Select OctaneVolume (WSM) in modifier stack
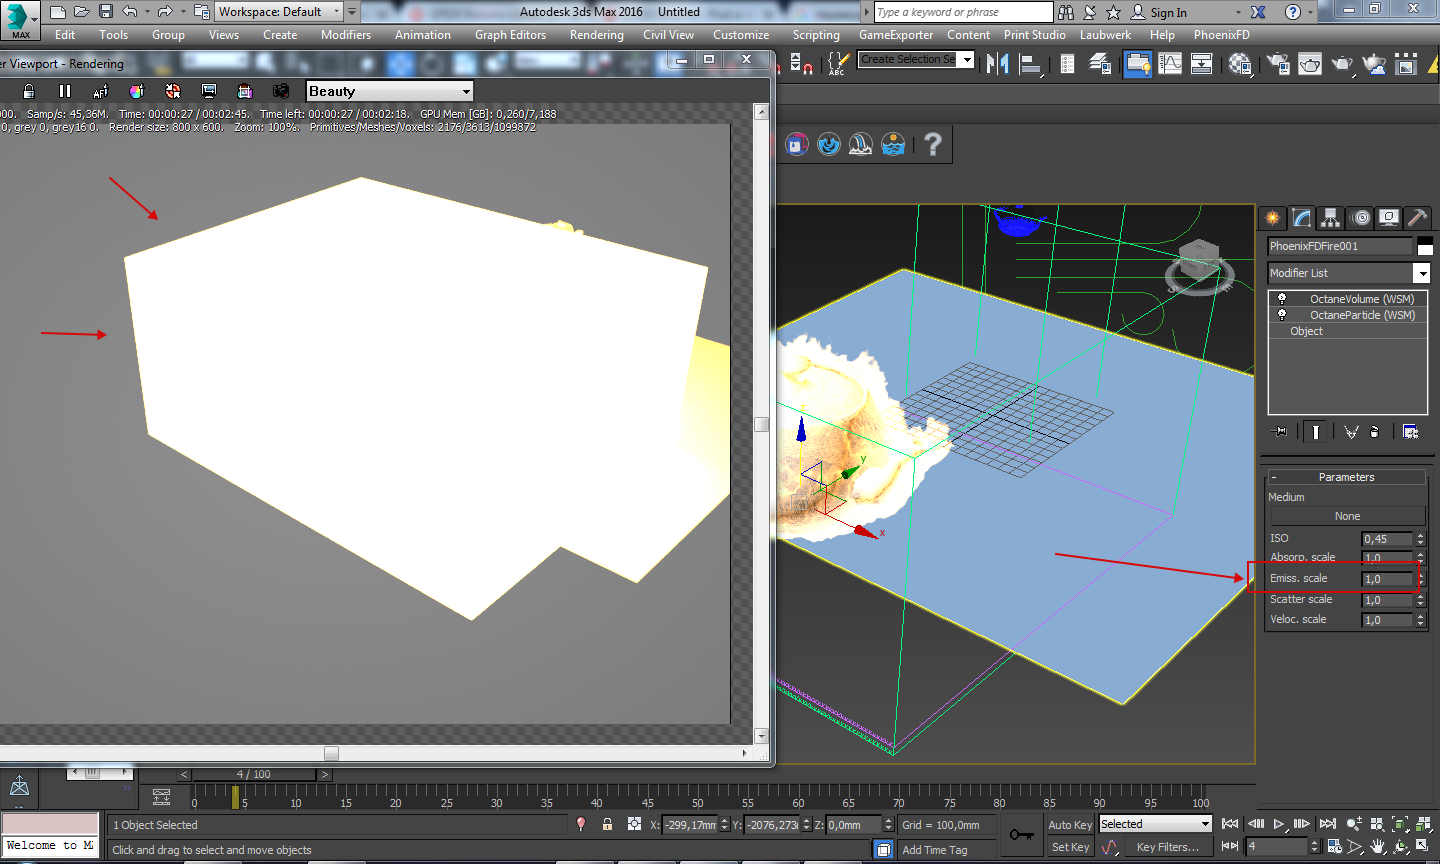 [1361, 299]
